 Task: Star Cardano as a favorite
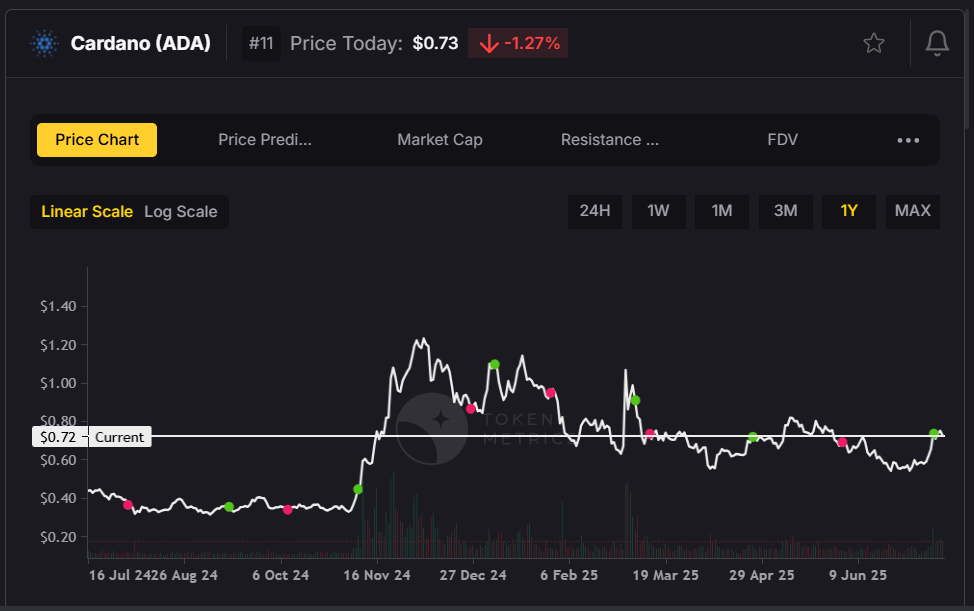pos(873,43)
